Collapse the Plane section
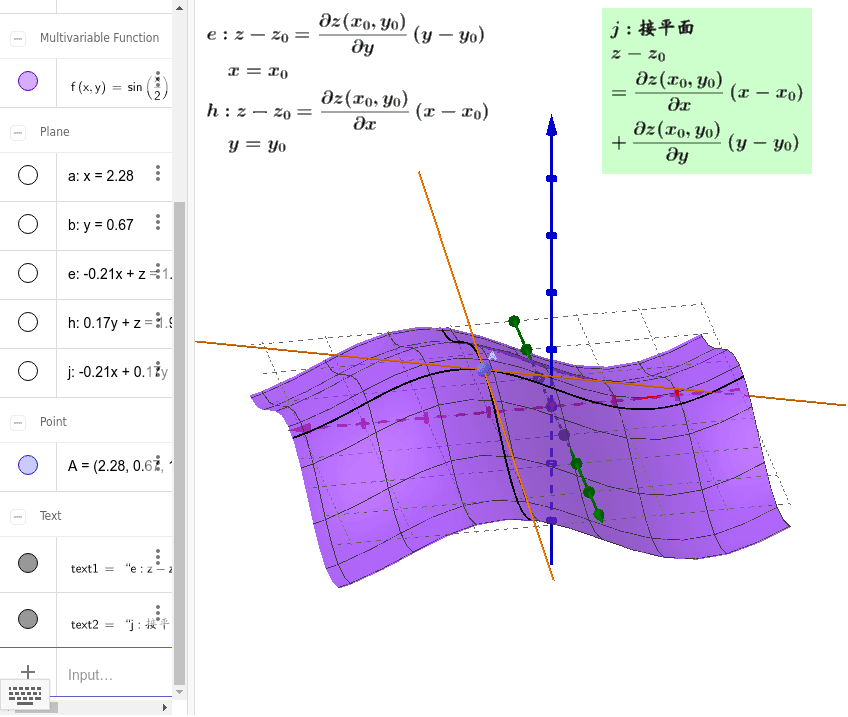Viewport: 848px width, 717px height. click(x=18, y=132)
